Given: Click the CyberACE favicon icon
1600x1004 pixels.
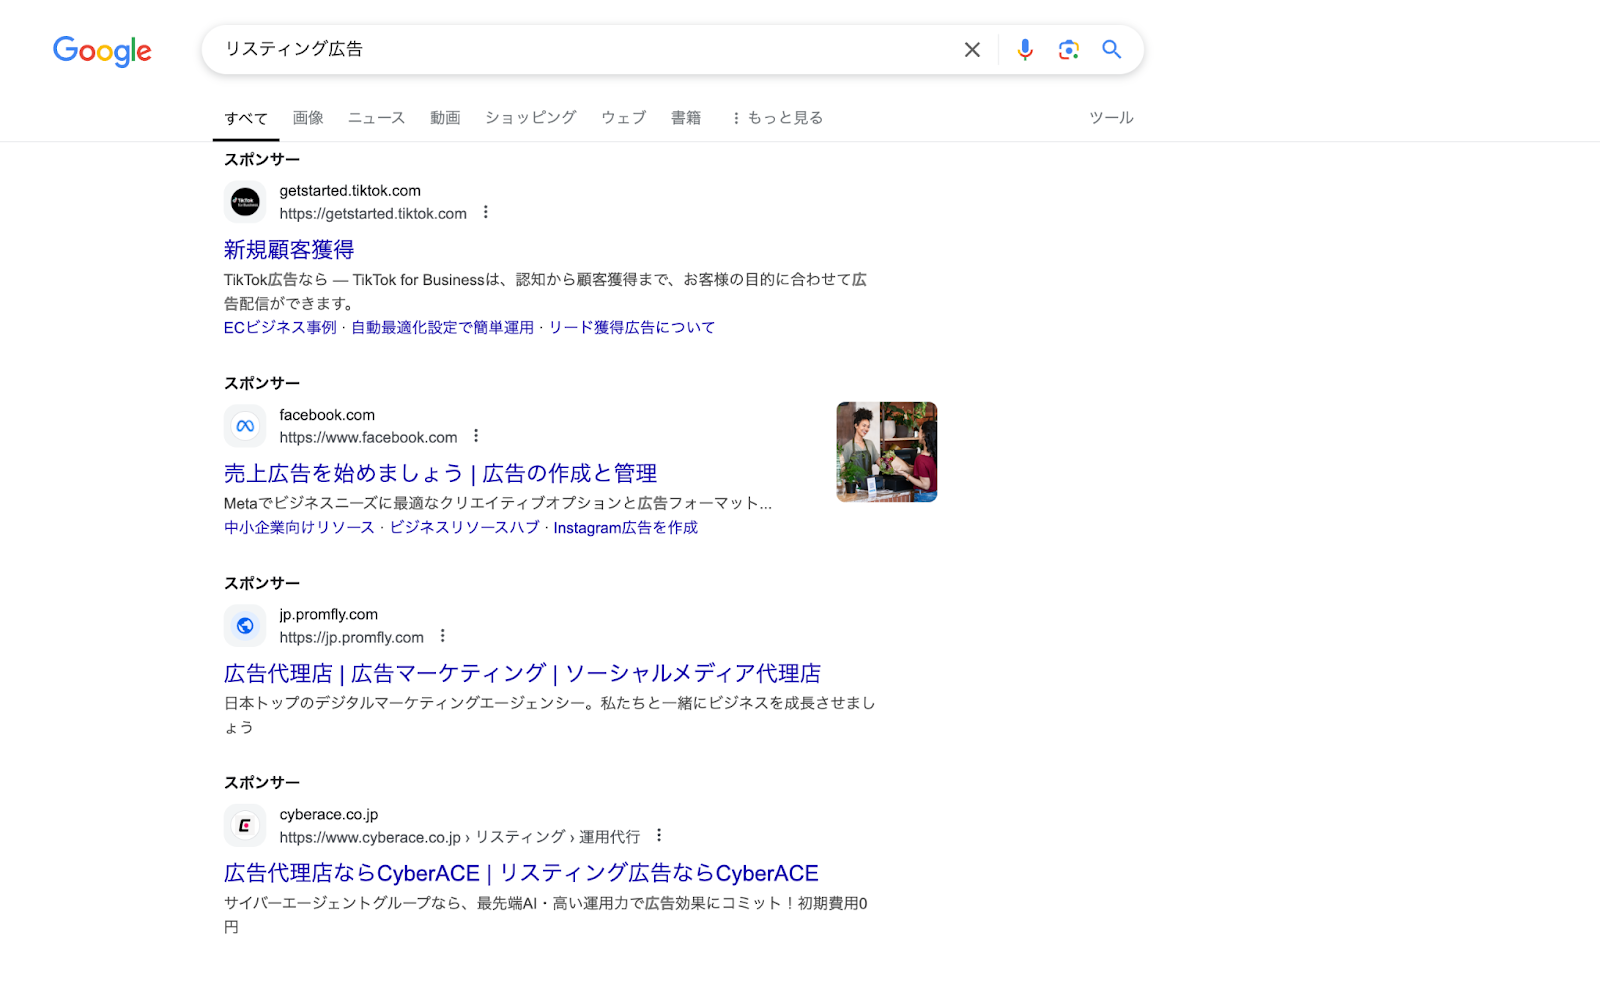Looking at the screenshot, I should 245,826.
